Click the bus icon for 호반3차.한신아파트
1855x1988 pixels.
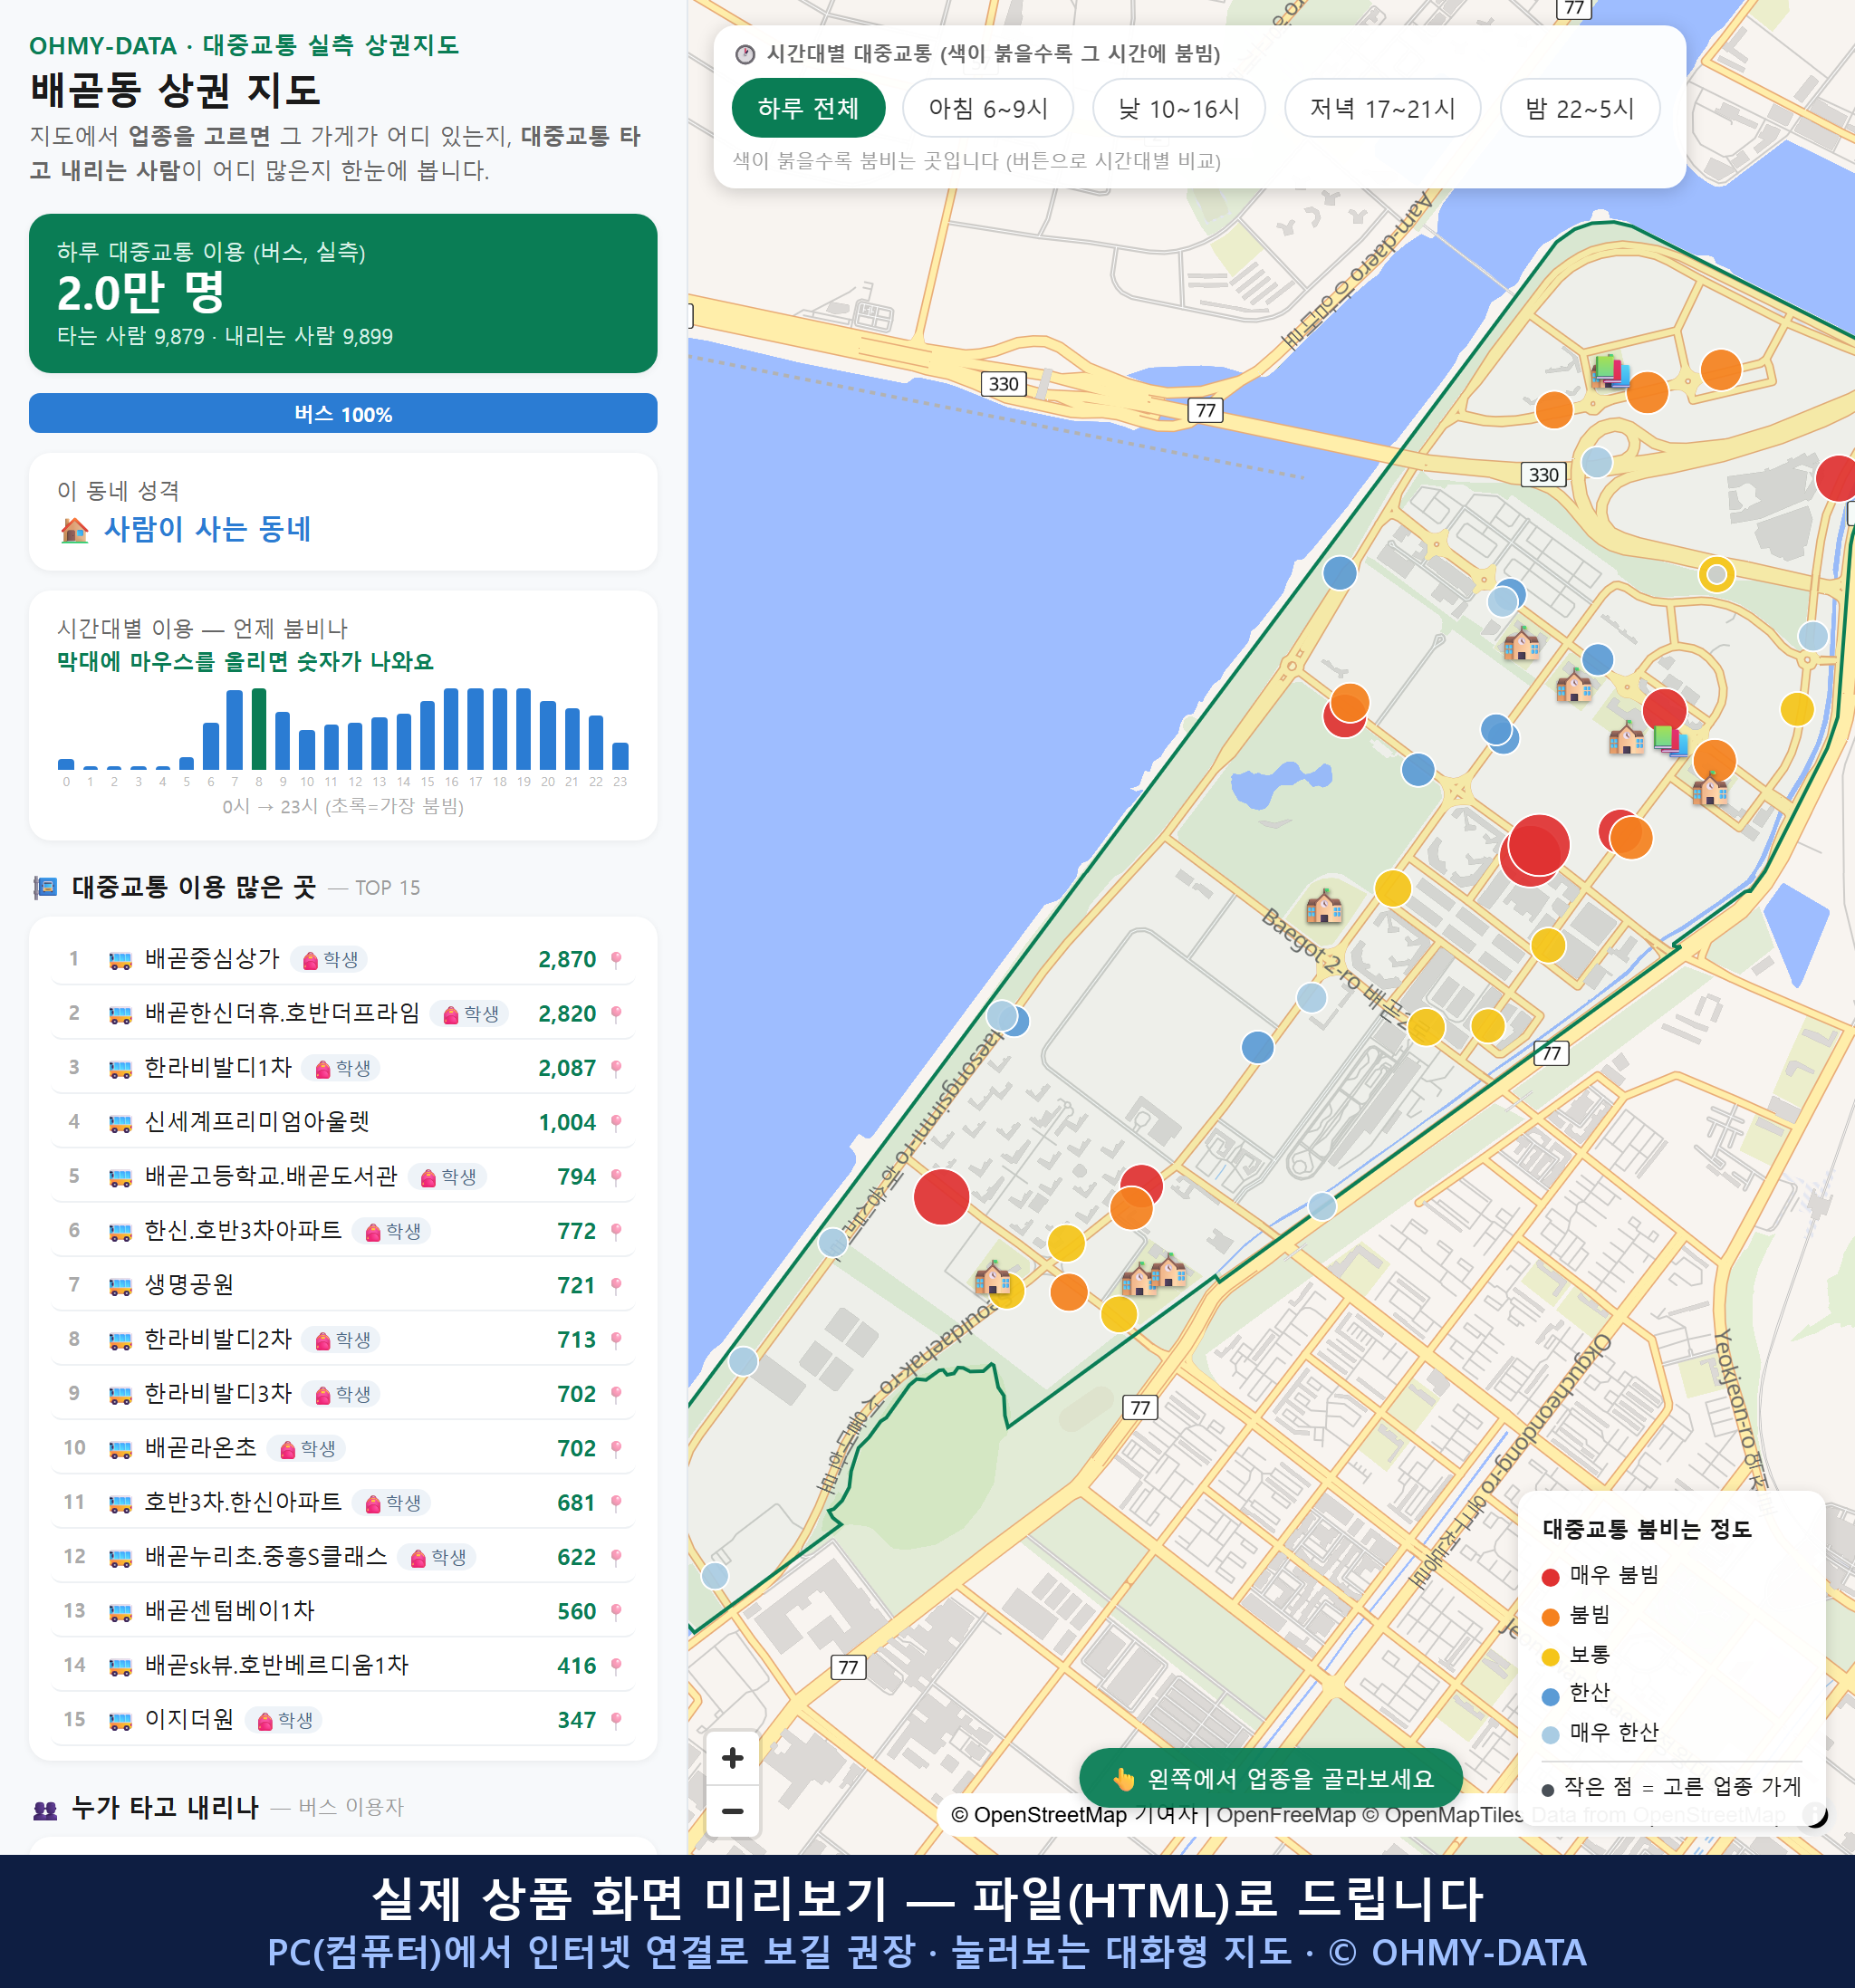click(x=120, y=1503)
